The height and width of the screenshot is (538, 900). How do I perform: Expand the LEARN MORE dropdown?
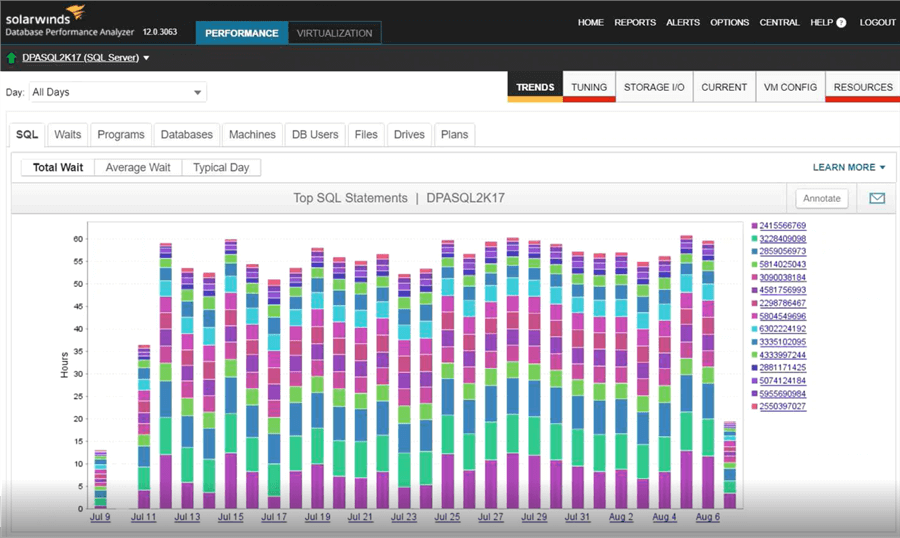(x=849, y=167)
